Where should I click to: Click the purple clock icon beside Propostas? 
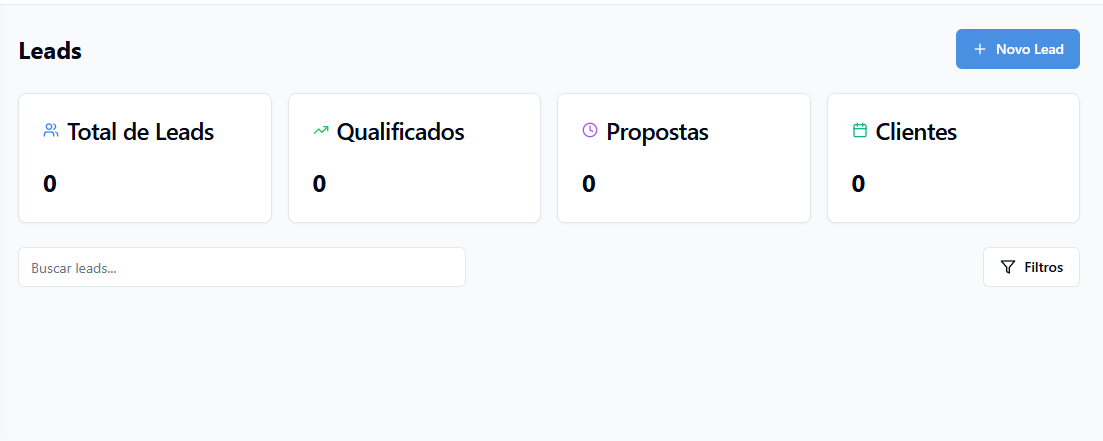(589, 130)
